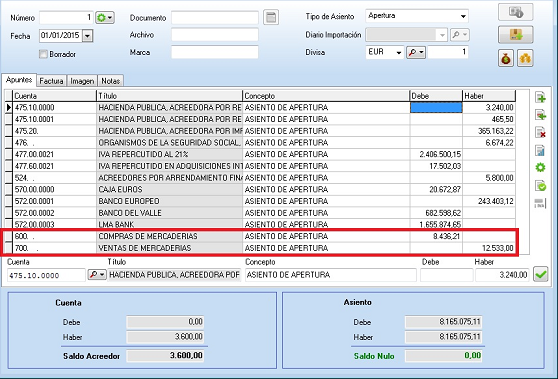Click the Debe value 17.502,03
This screenshot has width=558, height=379.
click(445, 166)
